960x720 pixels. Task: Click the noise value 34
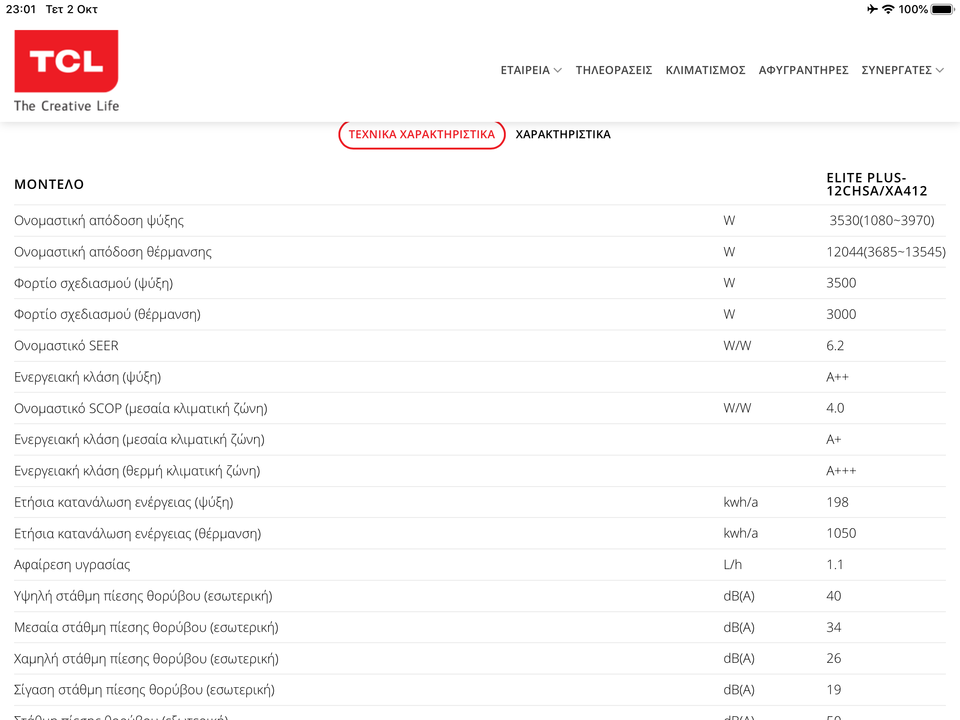tap(834, 627)
